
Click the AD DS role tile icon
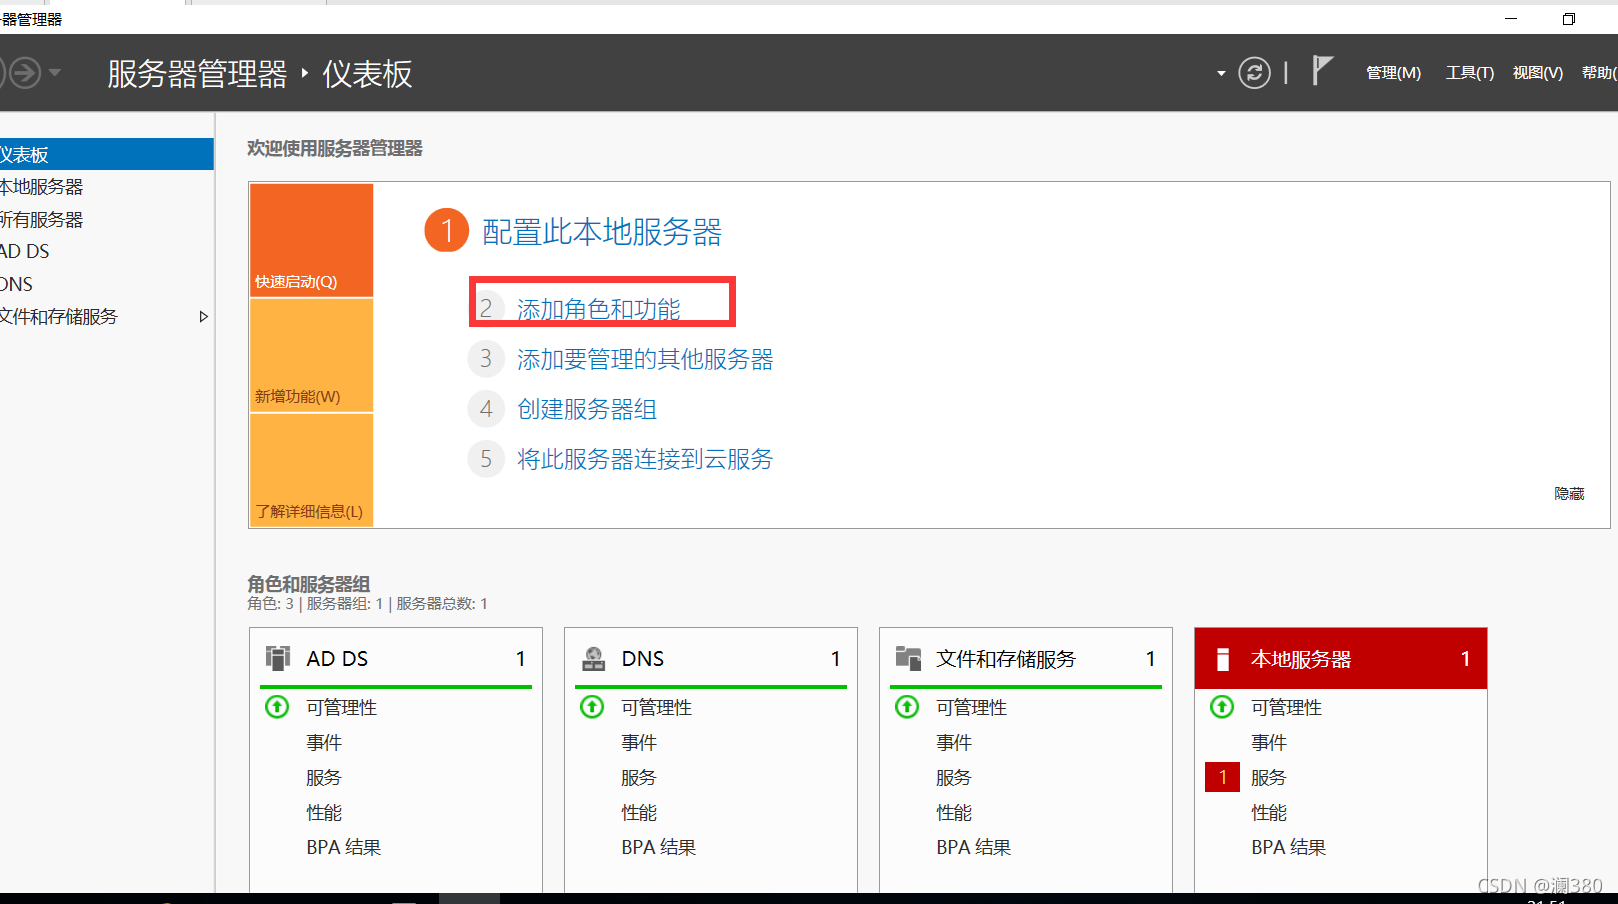coord(277,658)
